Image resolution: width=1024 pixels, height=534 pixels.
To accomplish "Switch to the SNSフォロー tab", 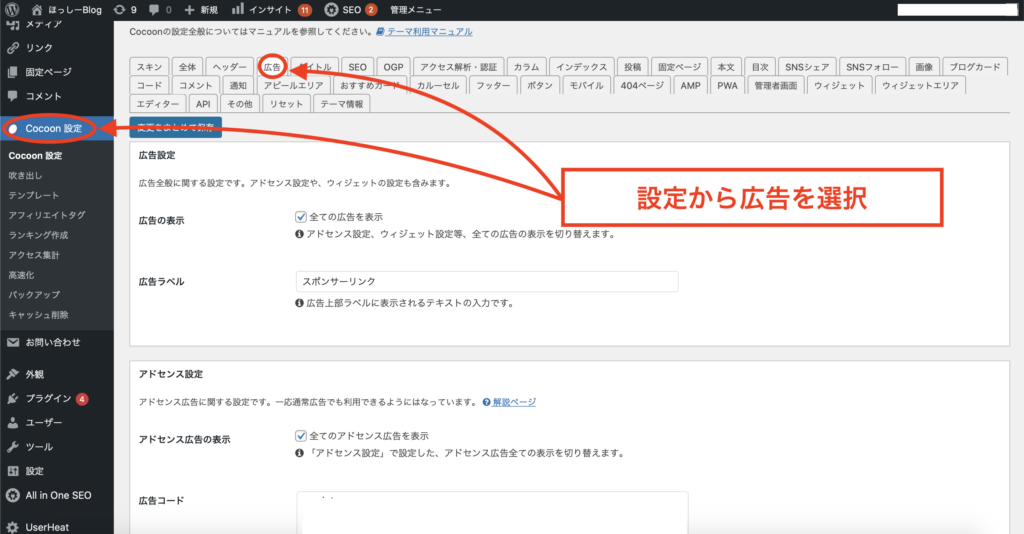I will tap(872, 67).
